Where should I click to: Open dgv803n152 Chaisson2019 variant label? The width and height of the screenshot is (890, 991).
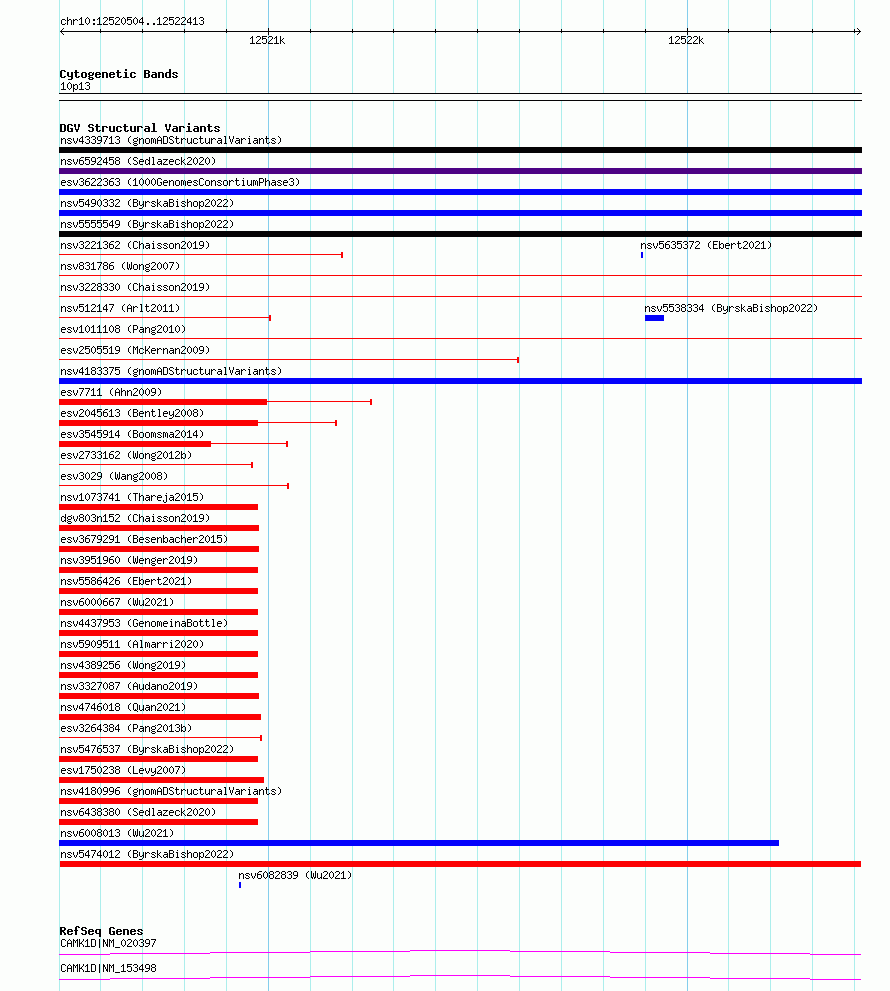[135, 518]
